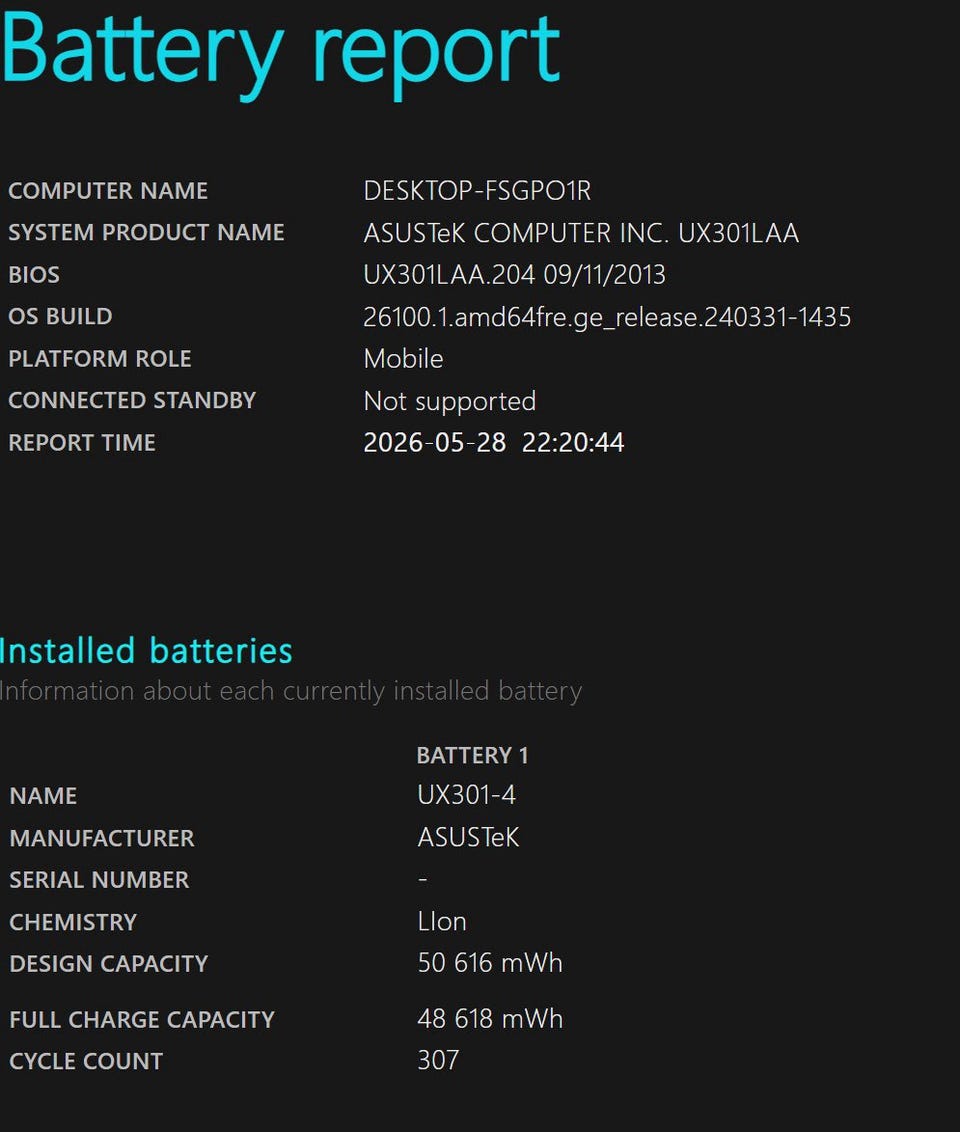960x1132 pixels.
Task: Click the BIOS label
Action: point(34,274)
